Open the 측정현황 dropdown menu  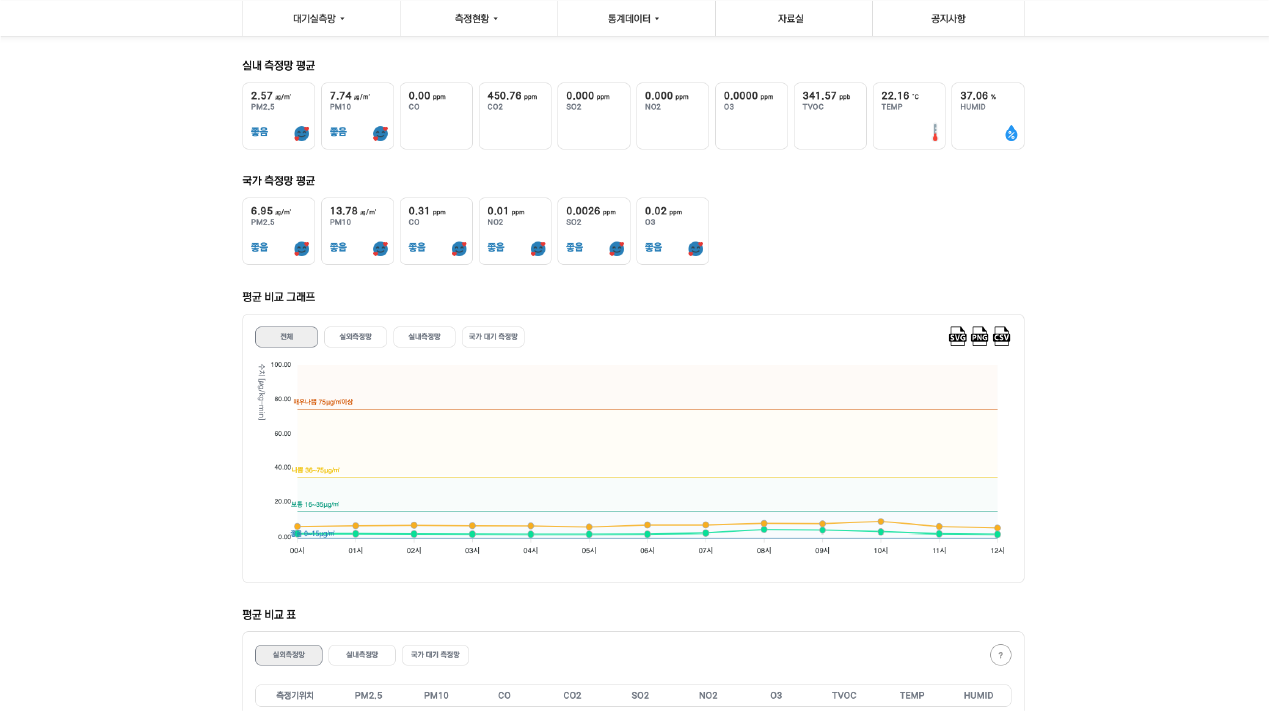(477, 18)
